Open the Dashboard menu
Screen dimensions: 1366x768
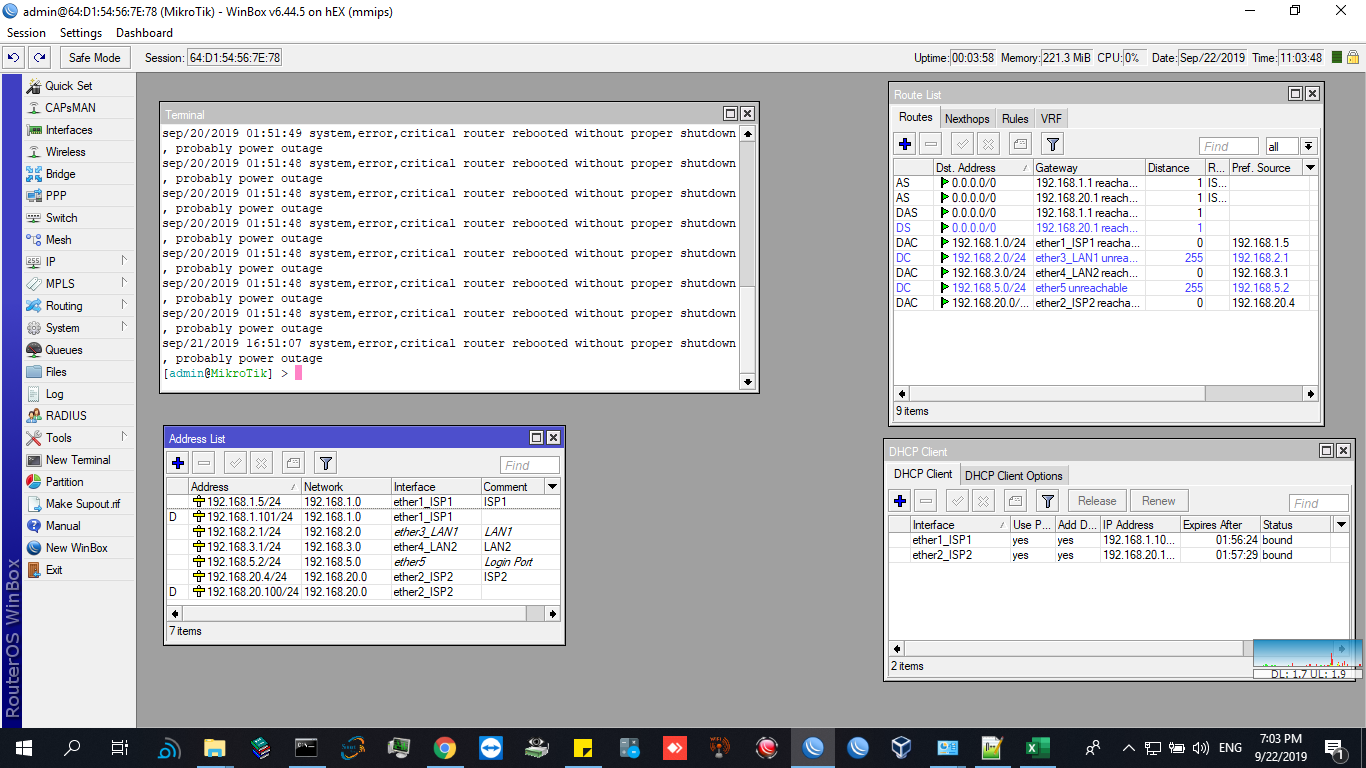coord(144,33)
